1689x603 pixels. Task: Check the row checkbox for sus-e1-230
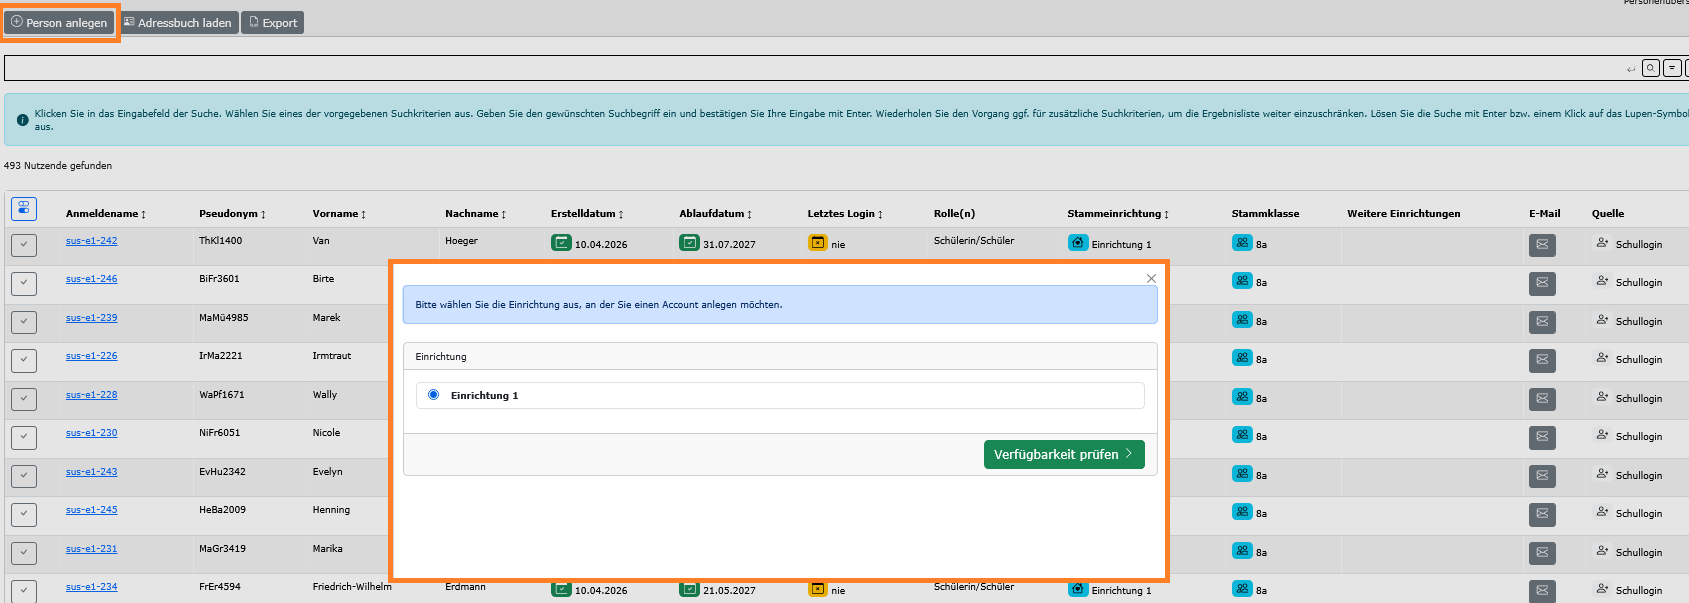(x=24, y=437)
